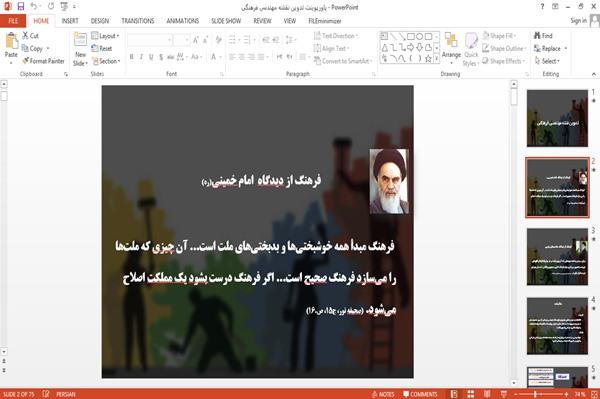Switch to the Transitions tab
Screen dimensions: 600x399
[x=138, y=21]
